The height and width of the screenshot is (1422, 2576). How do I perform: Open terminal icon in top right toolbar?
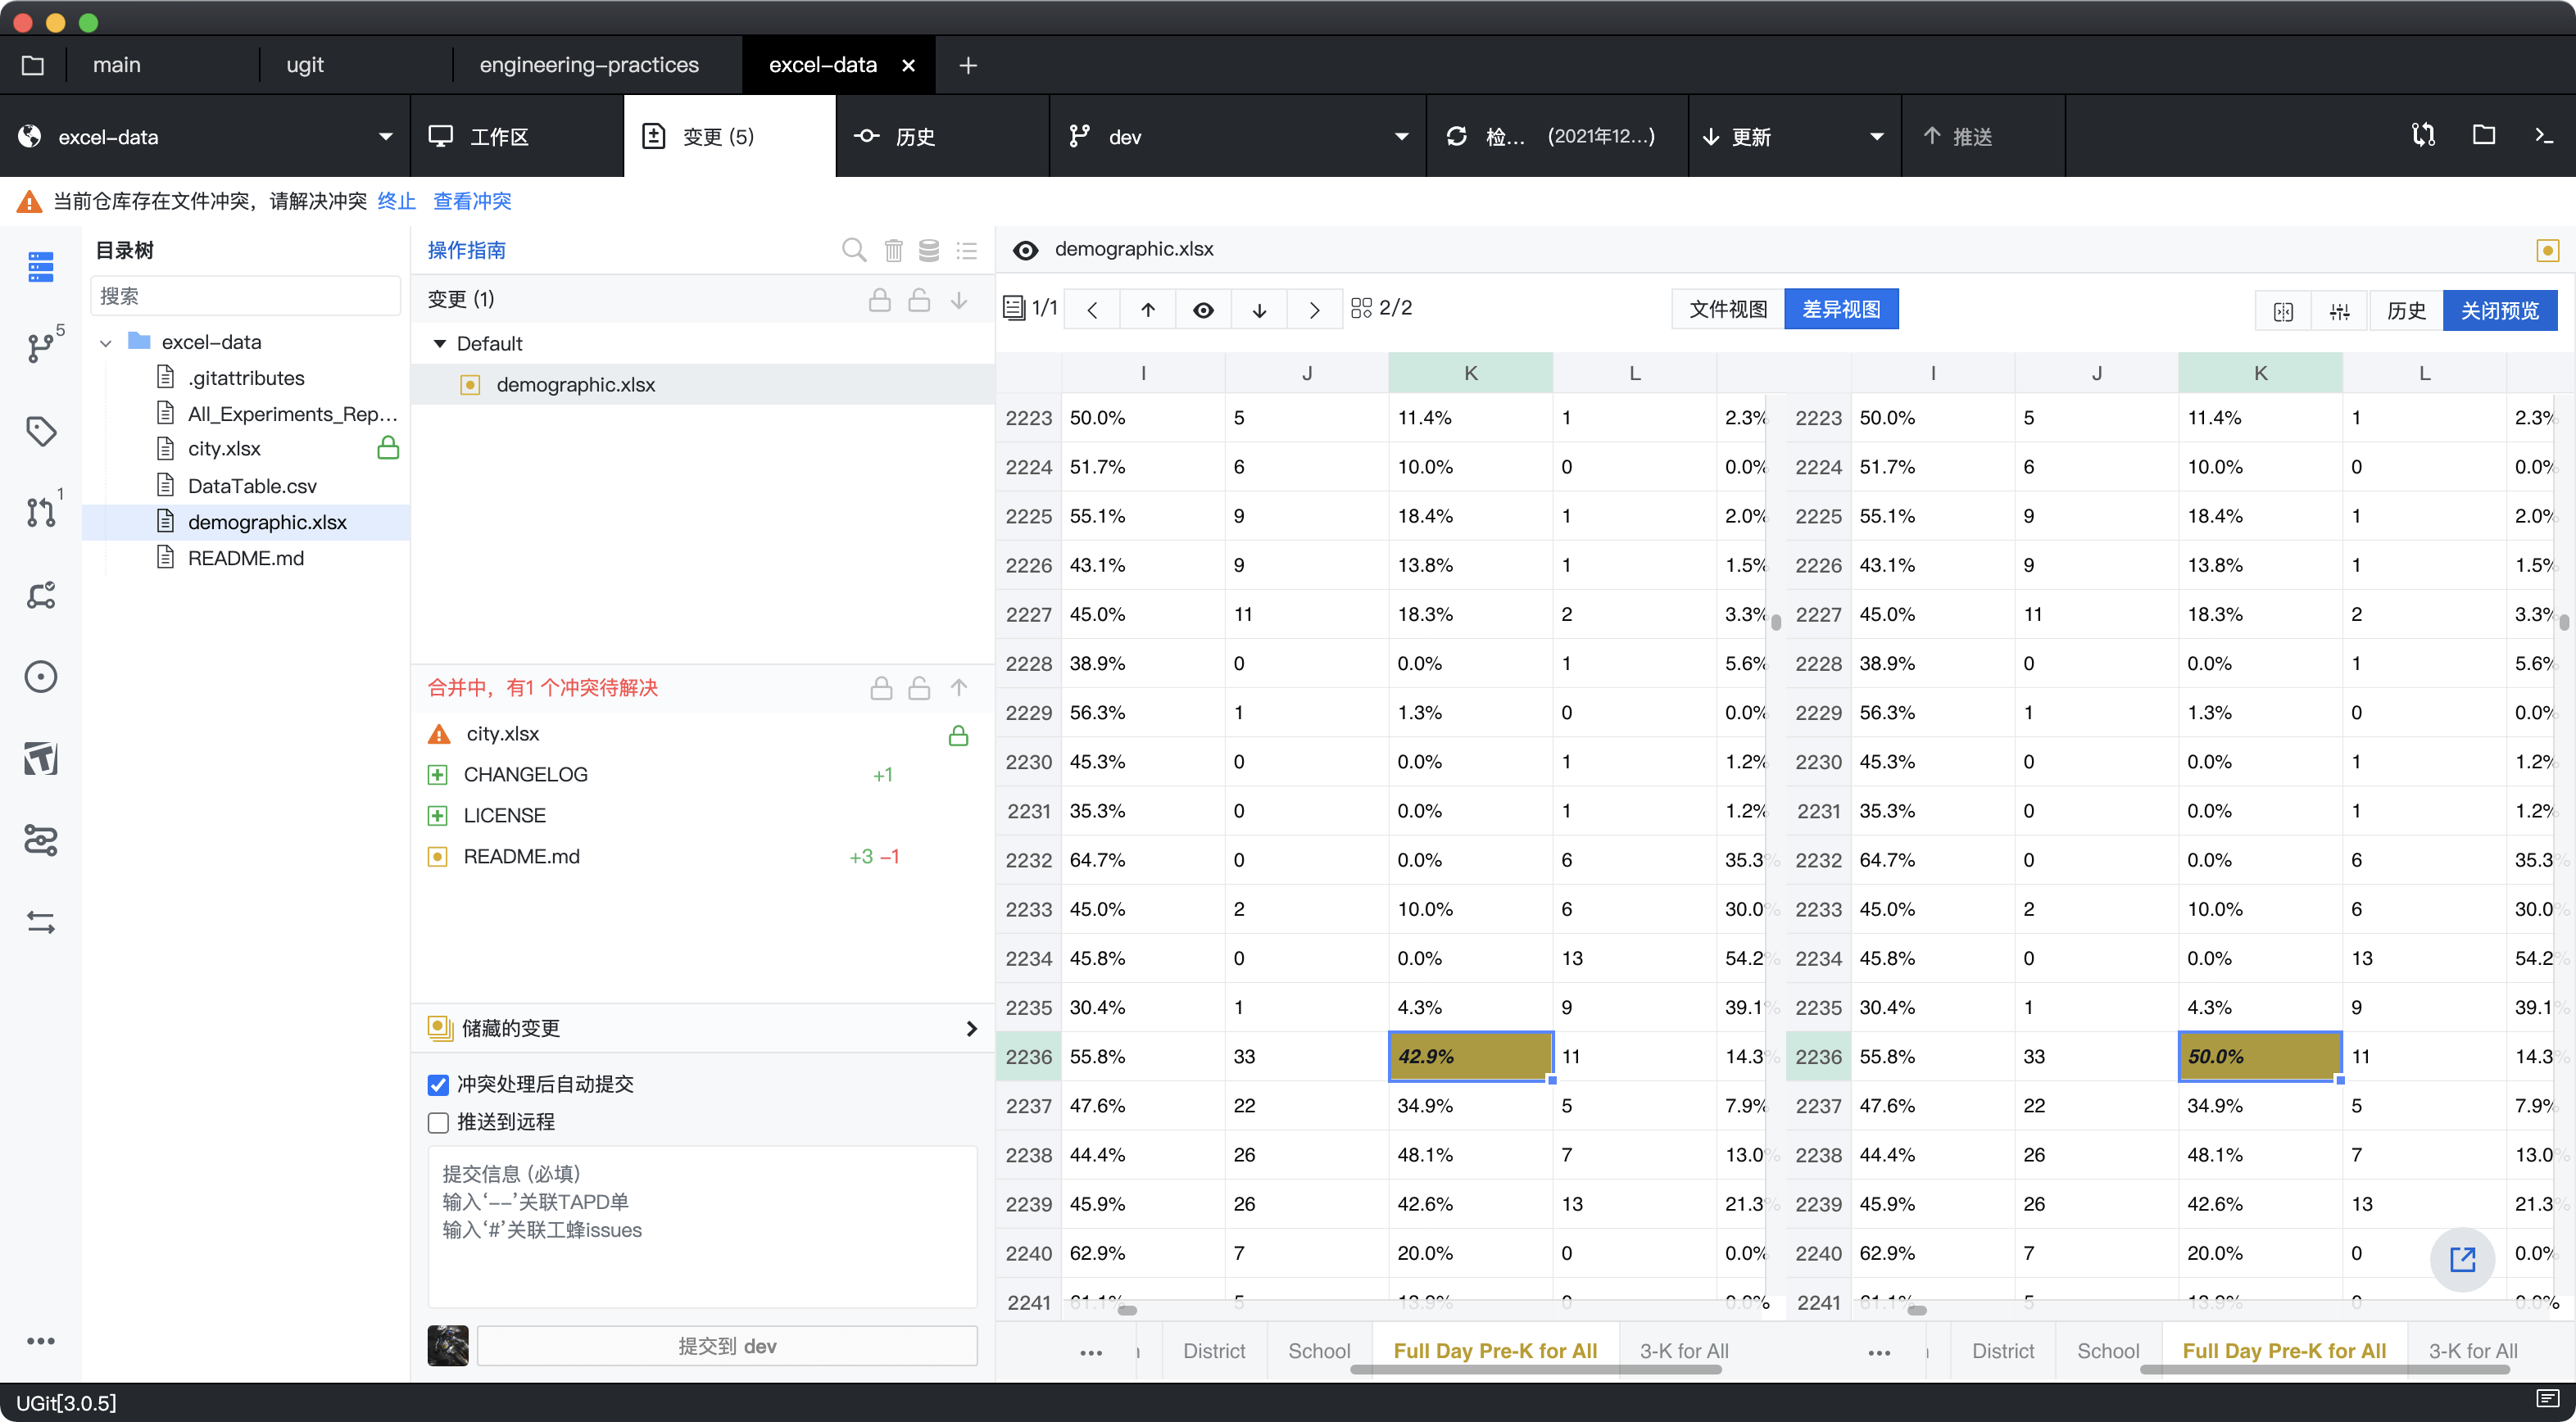click(2545, 135)
